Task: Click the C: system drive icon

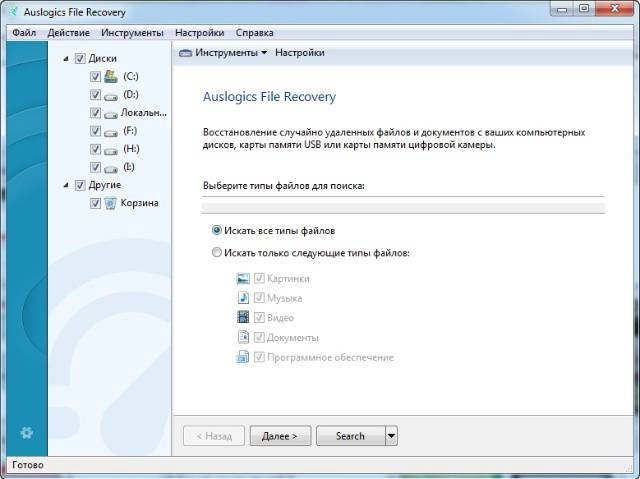Action: [x=111, y=76]
